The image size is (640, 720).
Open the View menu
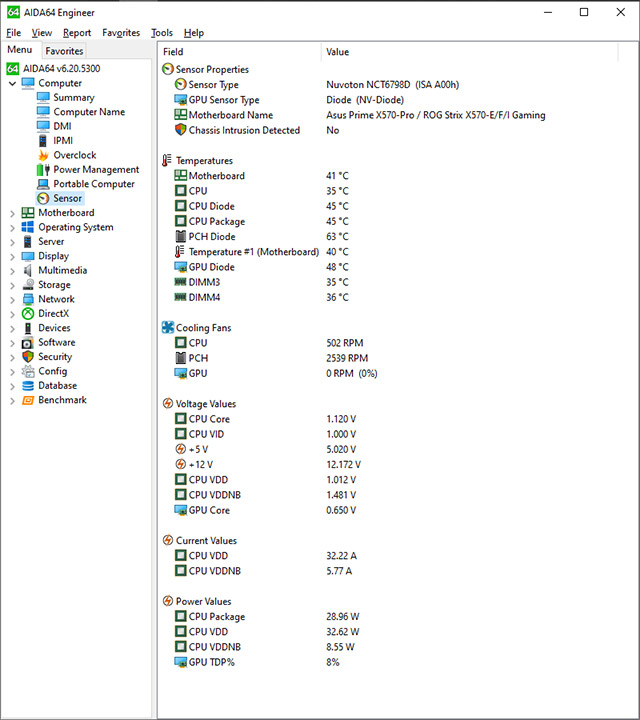(42, 33)
